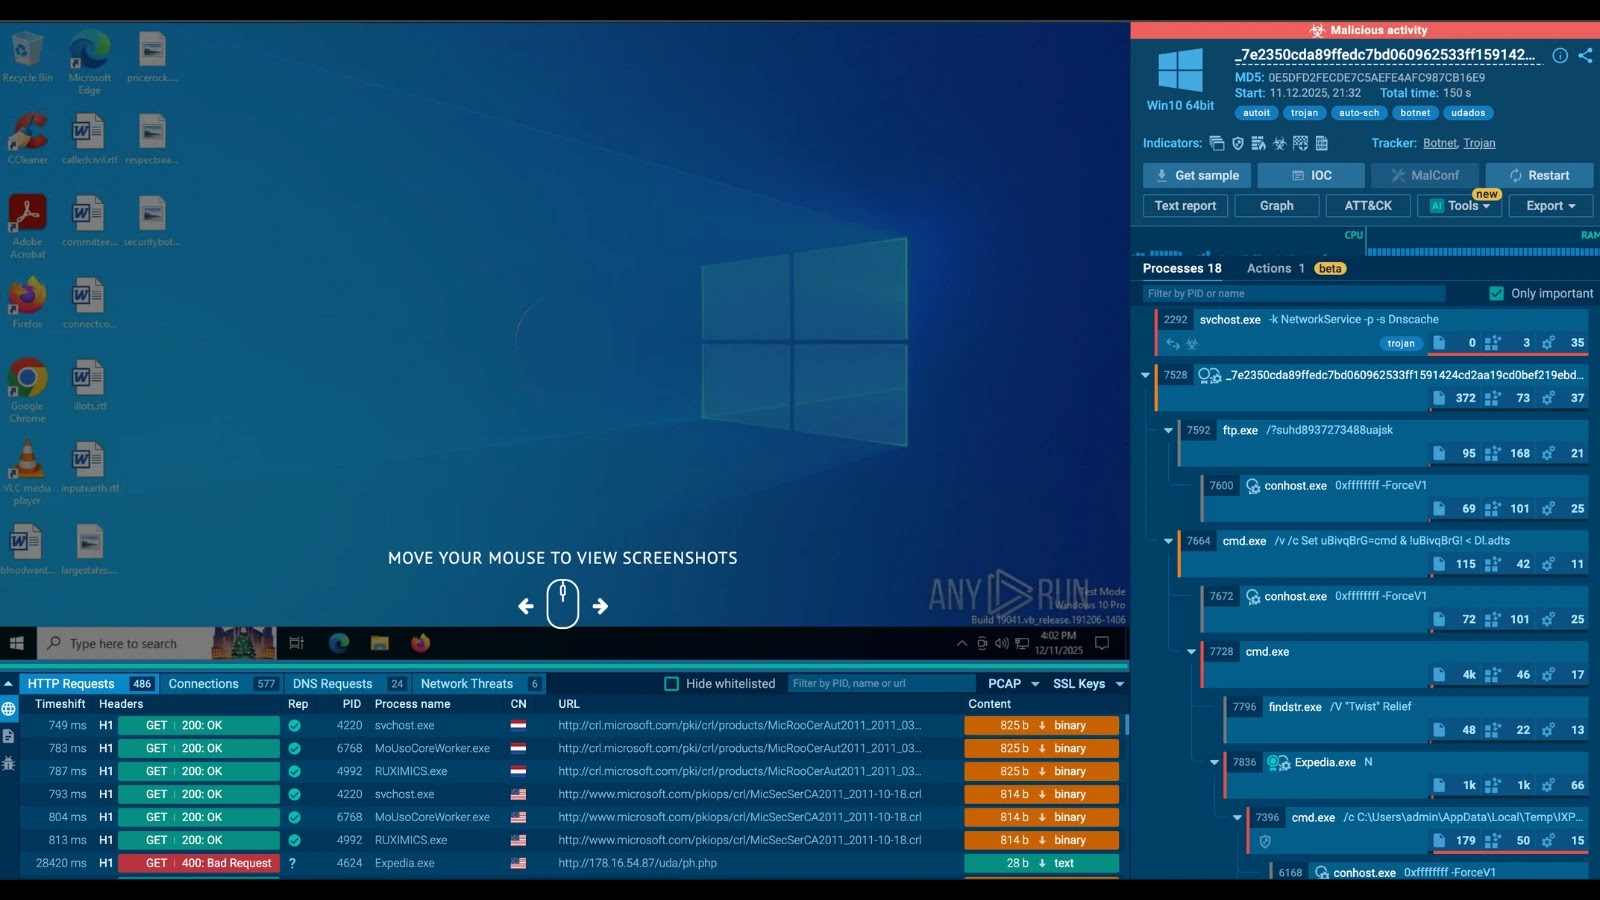This screenshot has height=900, width=1600.
Task: Select the globe icon in network requests panel
Action: [9, 707]
